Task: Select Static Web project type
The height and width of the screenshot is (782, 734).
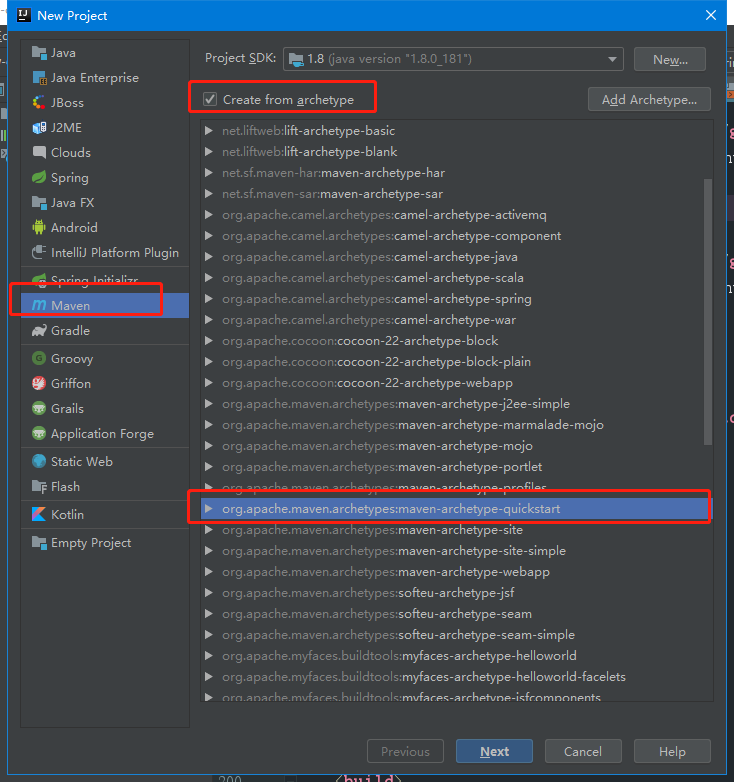Action: pos(105,461)
